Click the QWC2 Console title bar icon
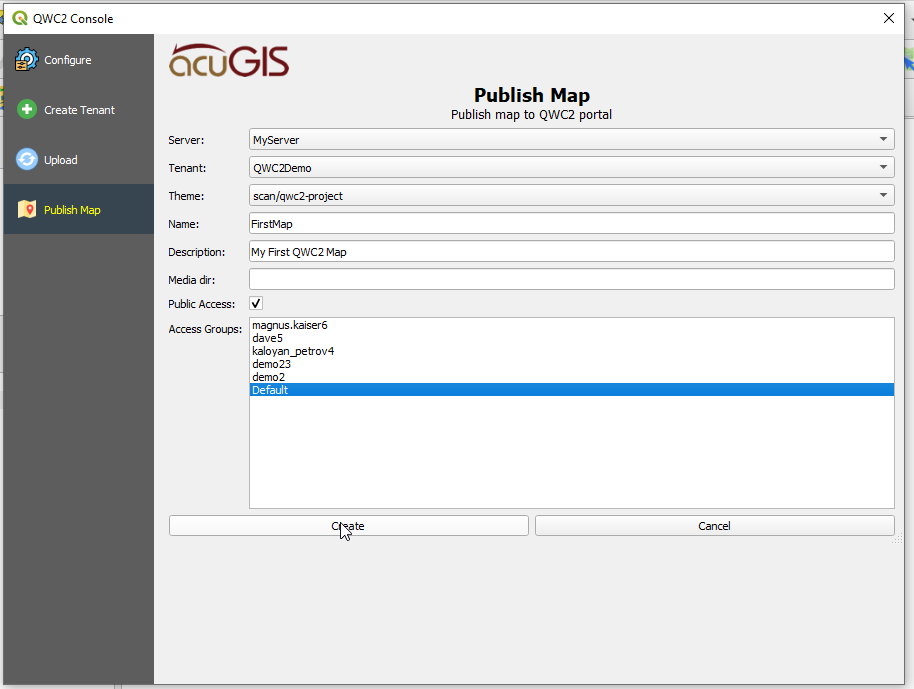 (x=19, y=18)
